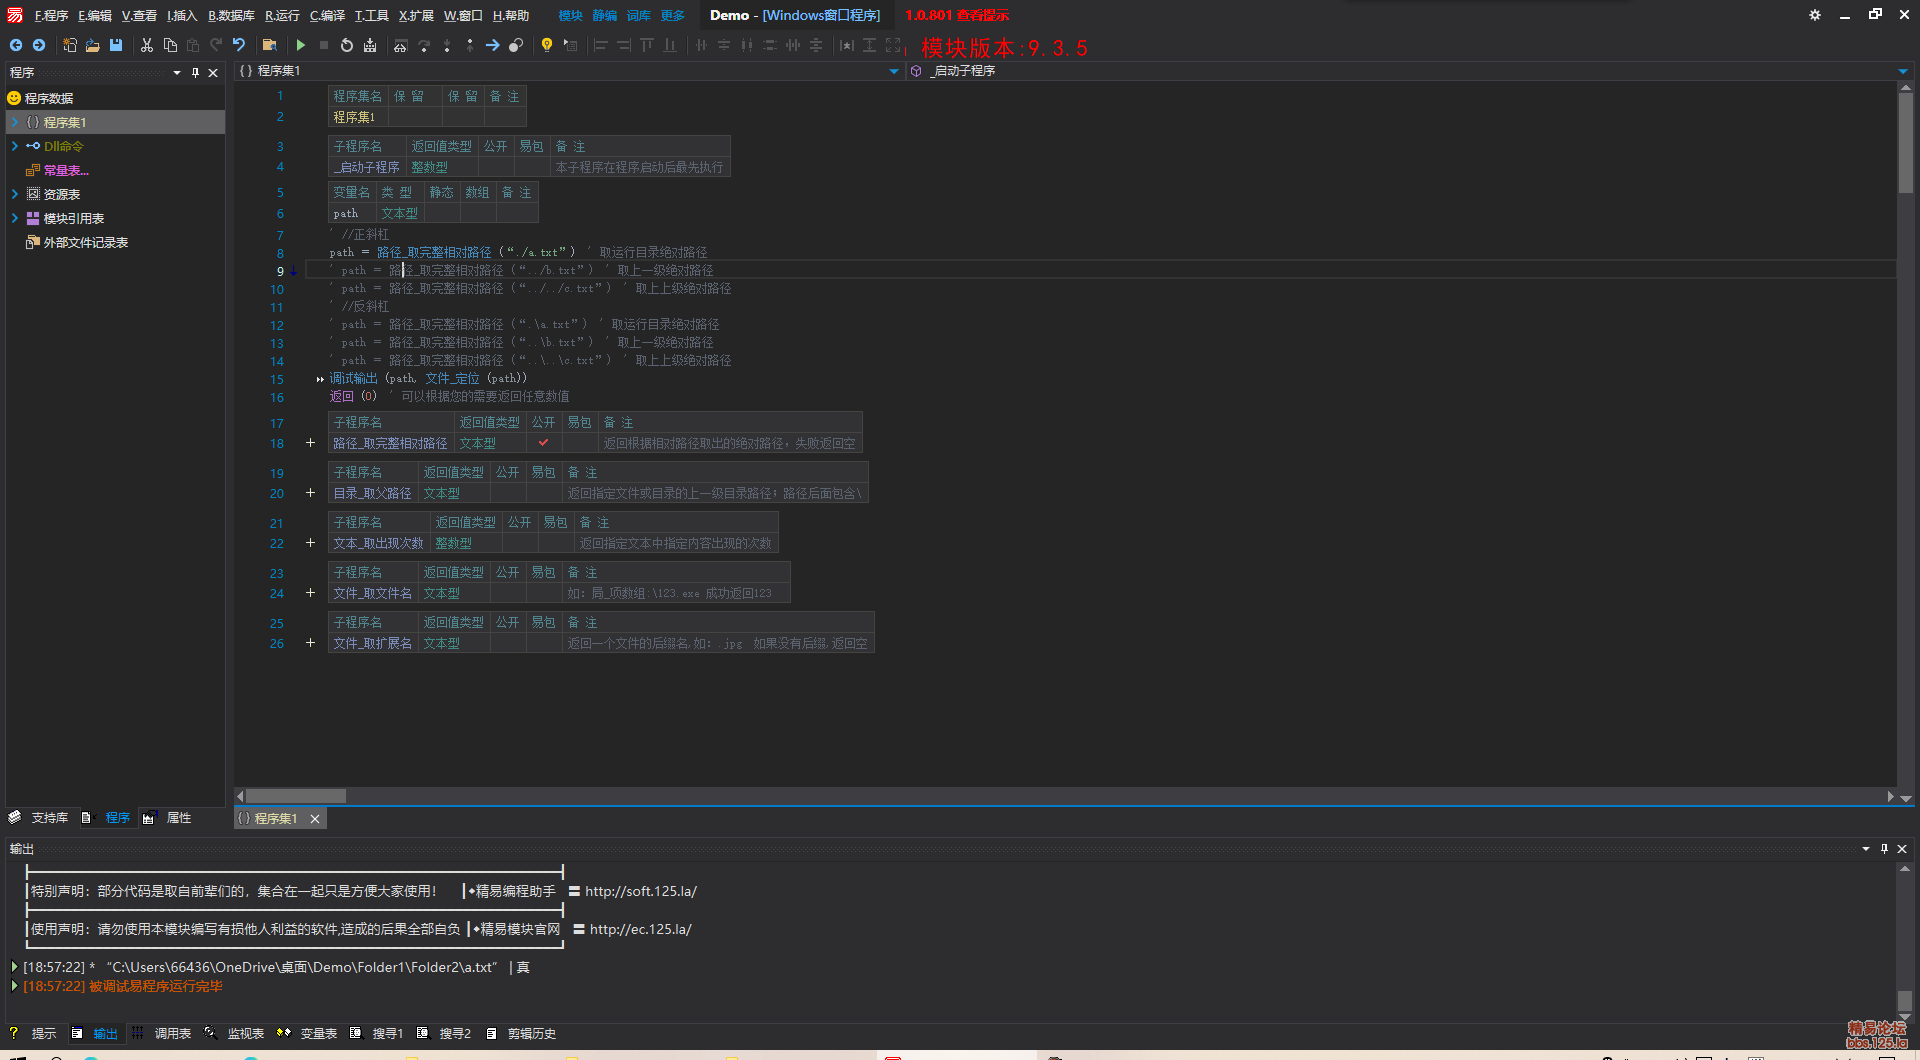Open a file with the folder icon
Viewport: 1920px width, 1060px height.
click(x=92, y=45)
